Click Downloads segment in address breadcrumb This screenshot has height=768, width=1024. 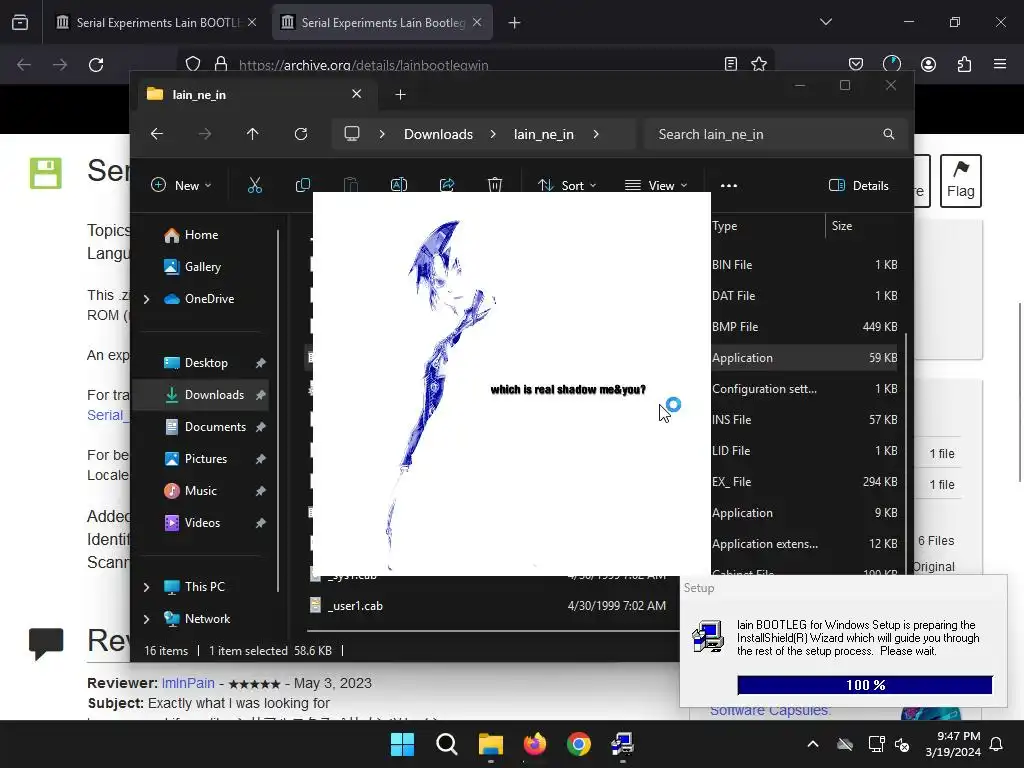[438, 134]
